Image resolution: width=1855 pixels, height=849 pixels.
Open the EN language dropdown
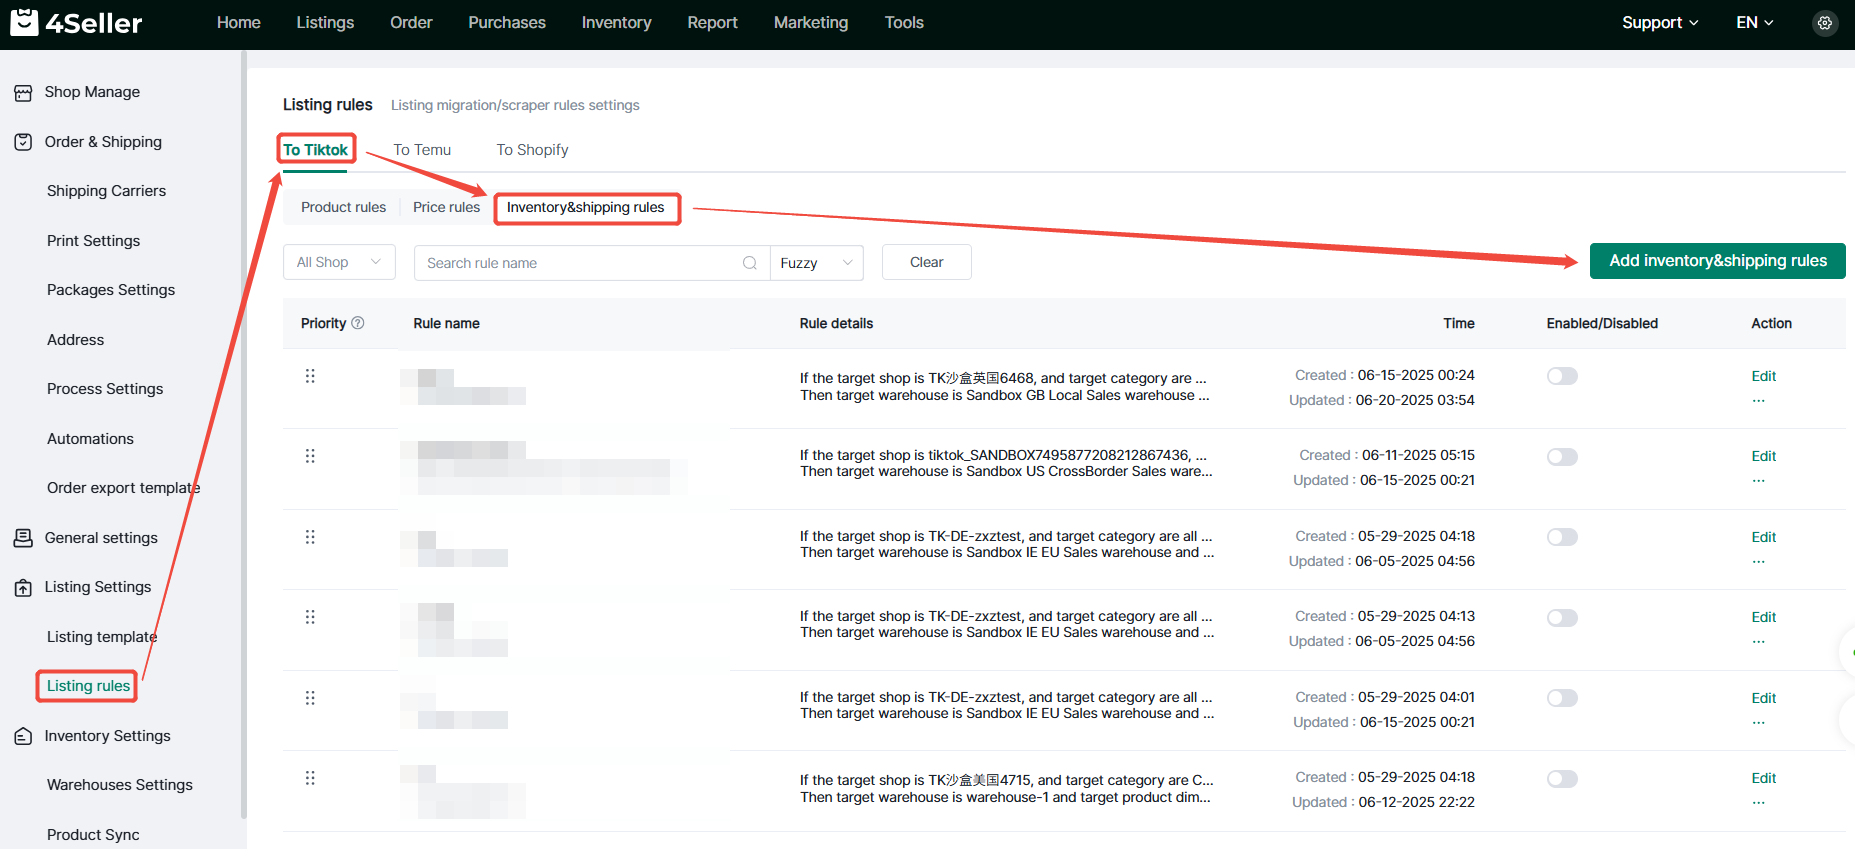(x=1755, y=23)
